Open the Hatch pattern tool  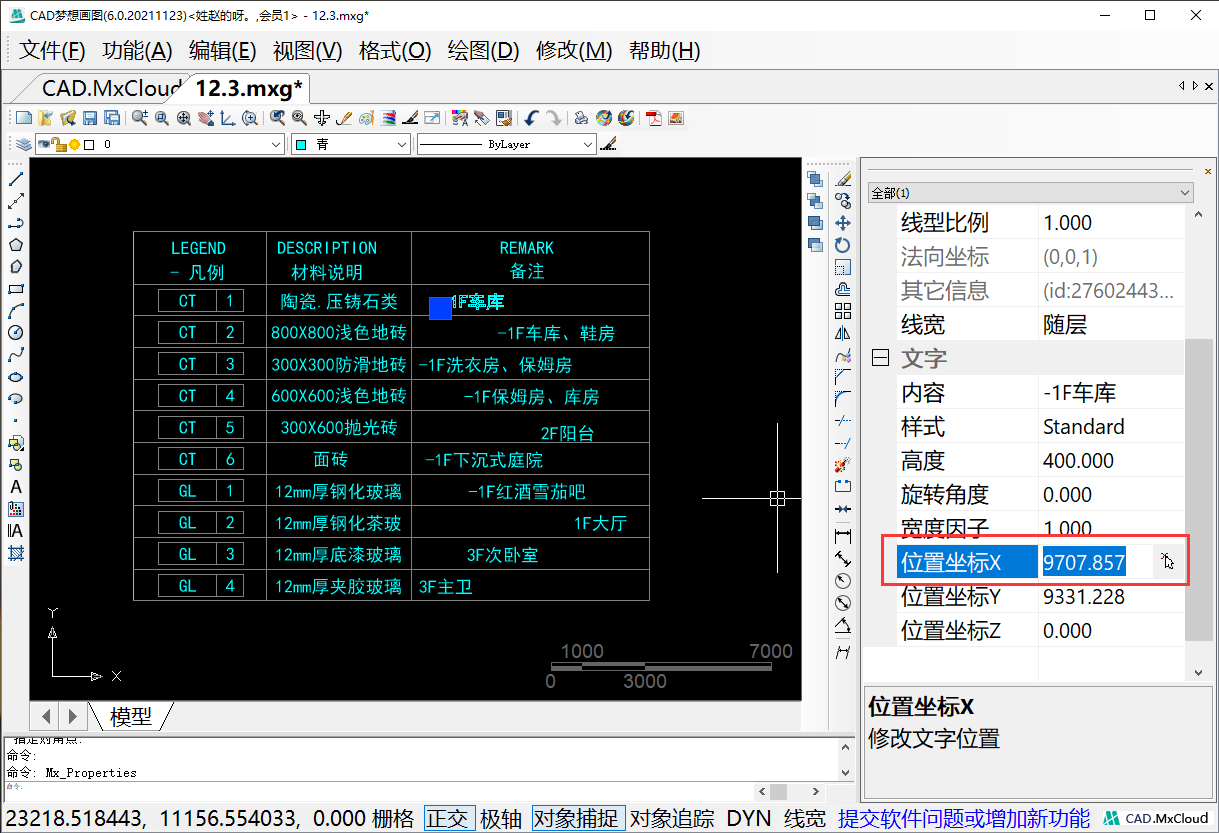[x=16, y=553]
